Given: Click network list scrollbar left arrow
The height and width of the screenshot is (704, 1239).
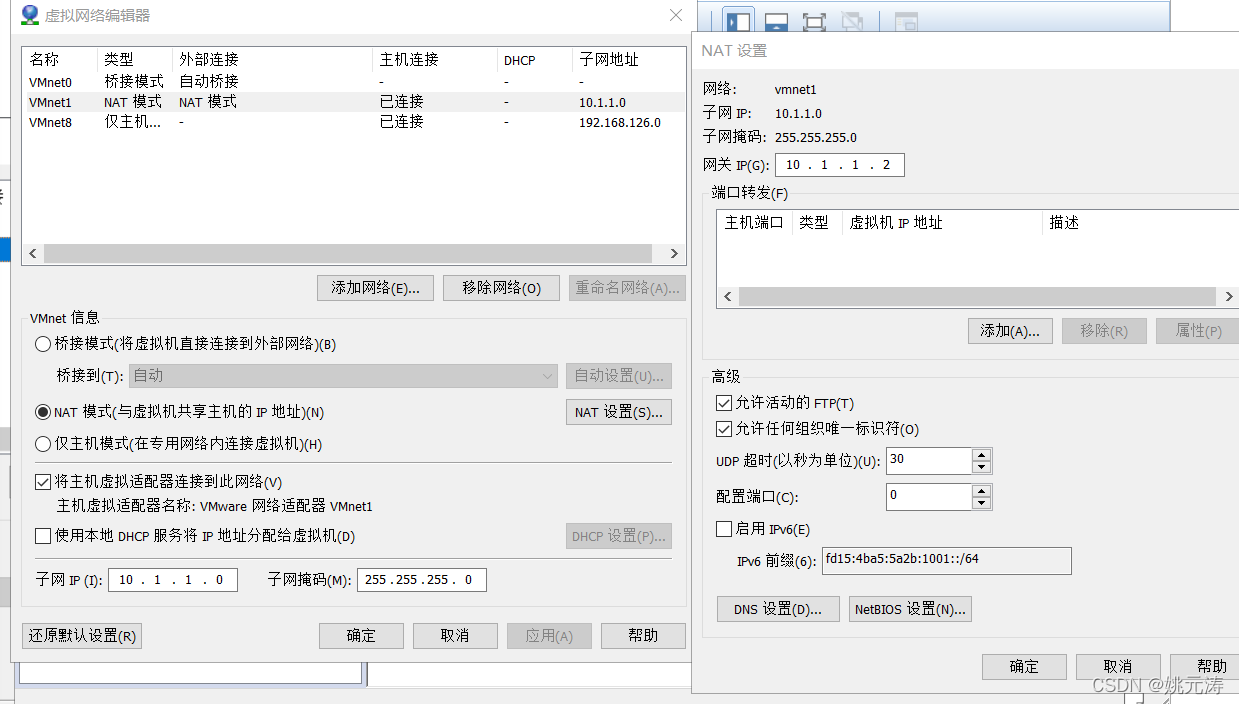Looking at the screenshot, I should click(x=33, y=254).
